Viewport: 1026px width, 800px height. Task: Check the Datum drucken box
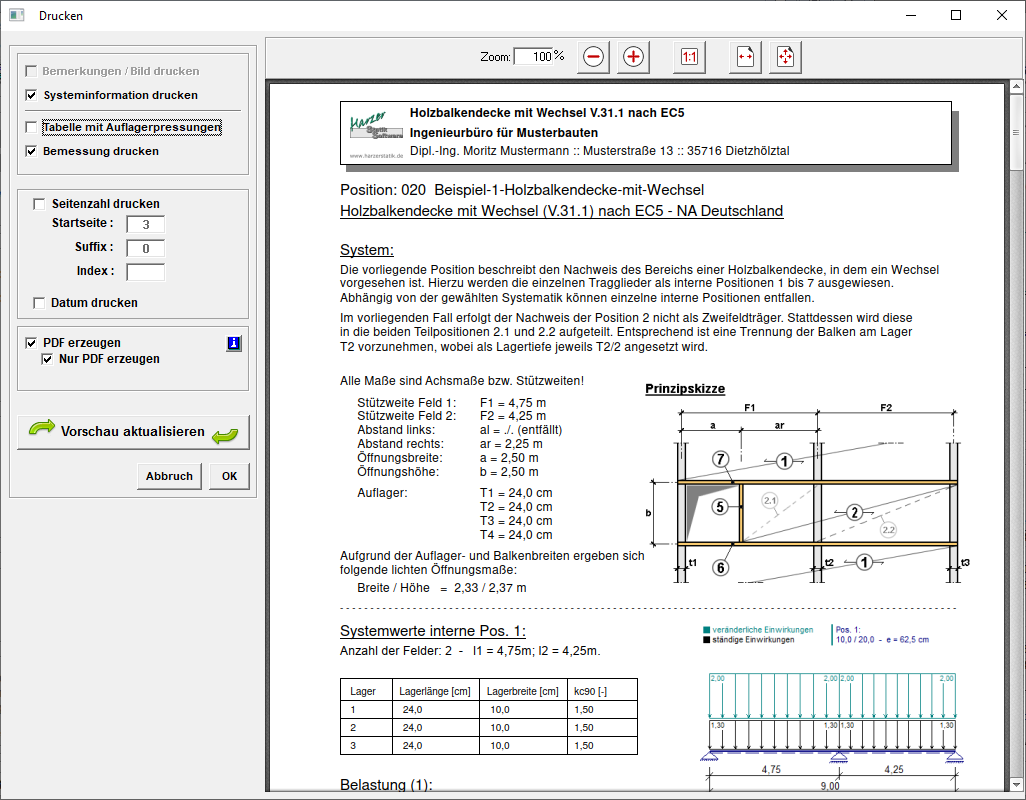click(40, 303)
